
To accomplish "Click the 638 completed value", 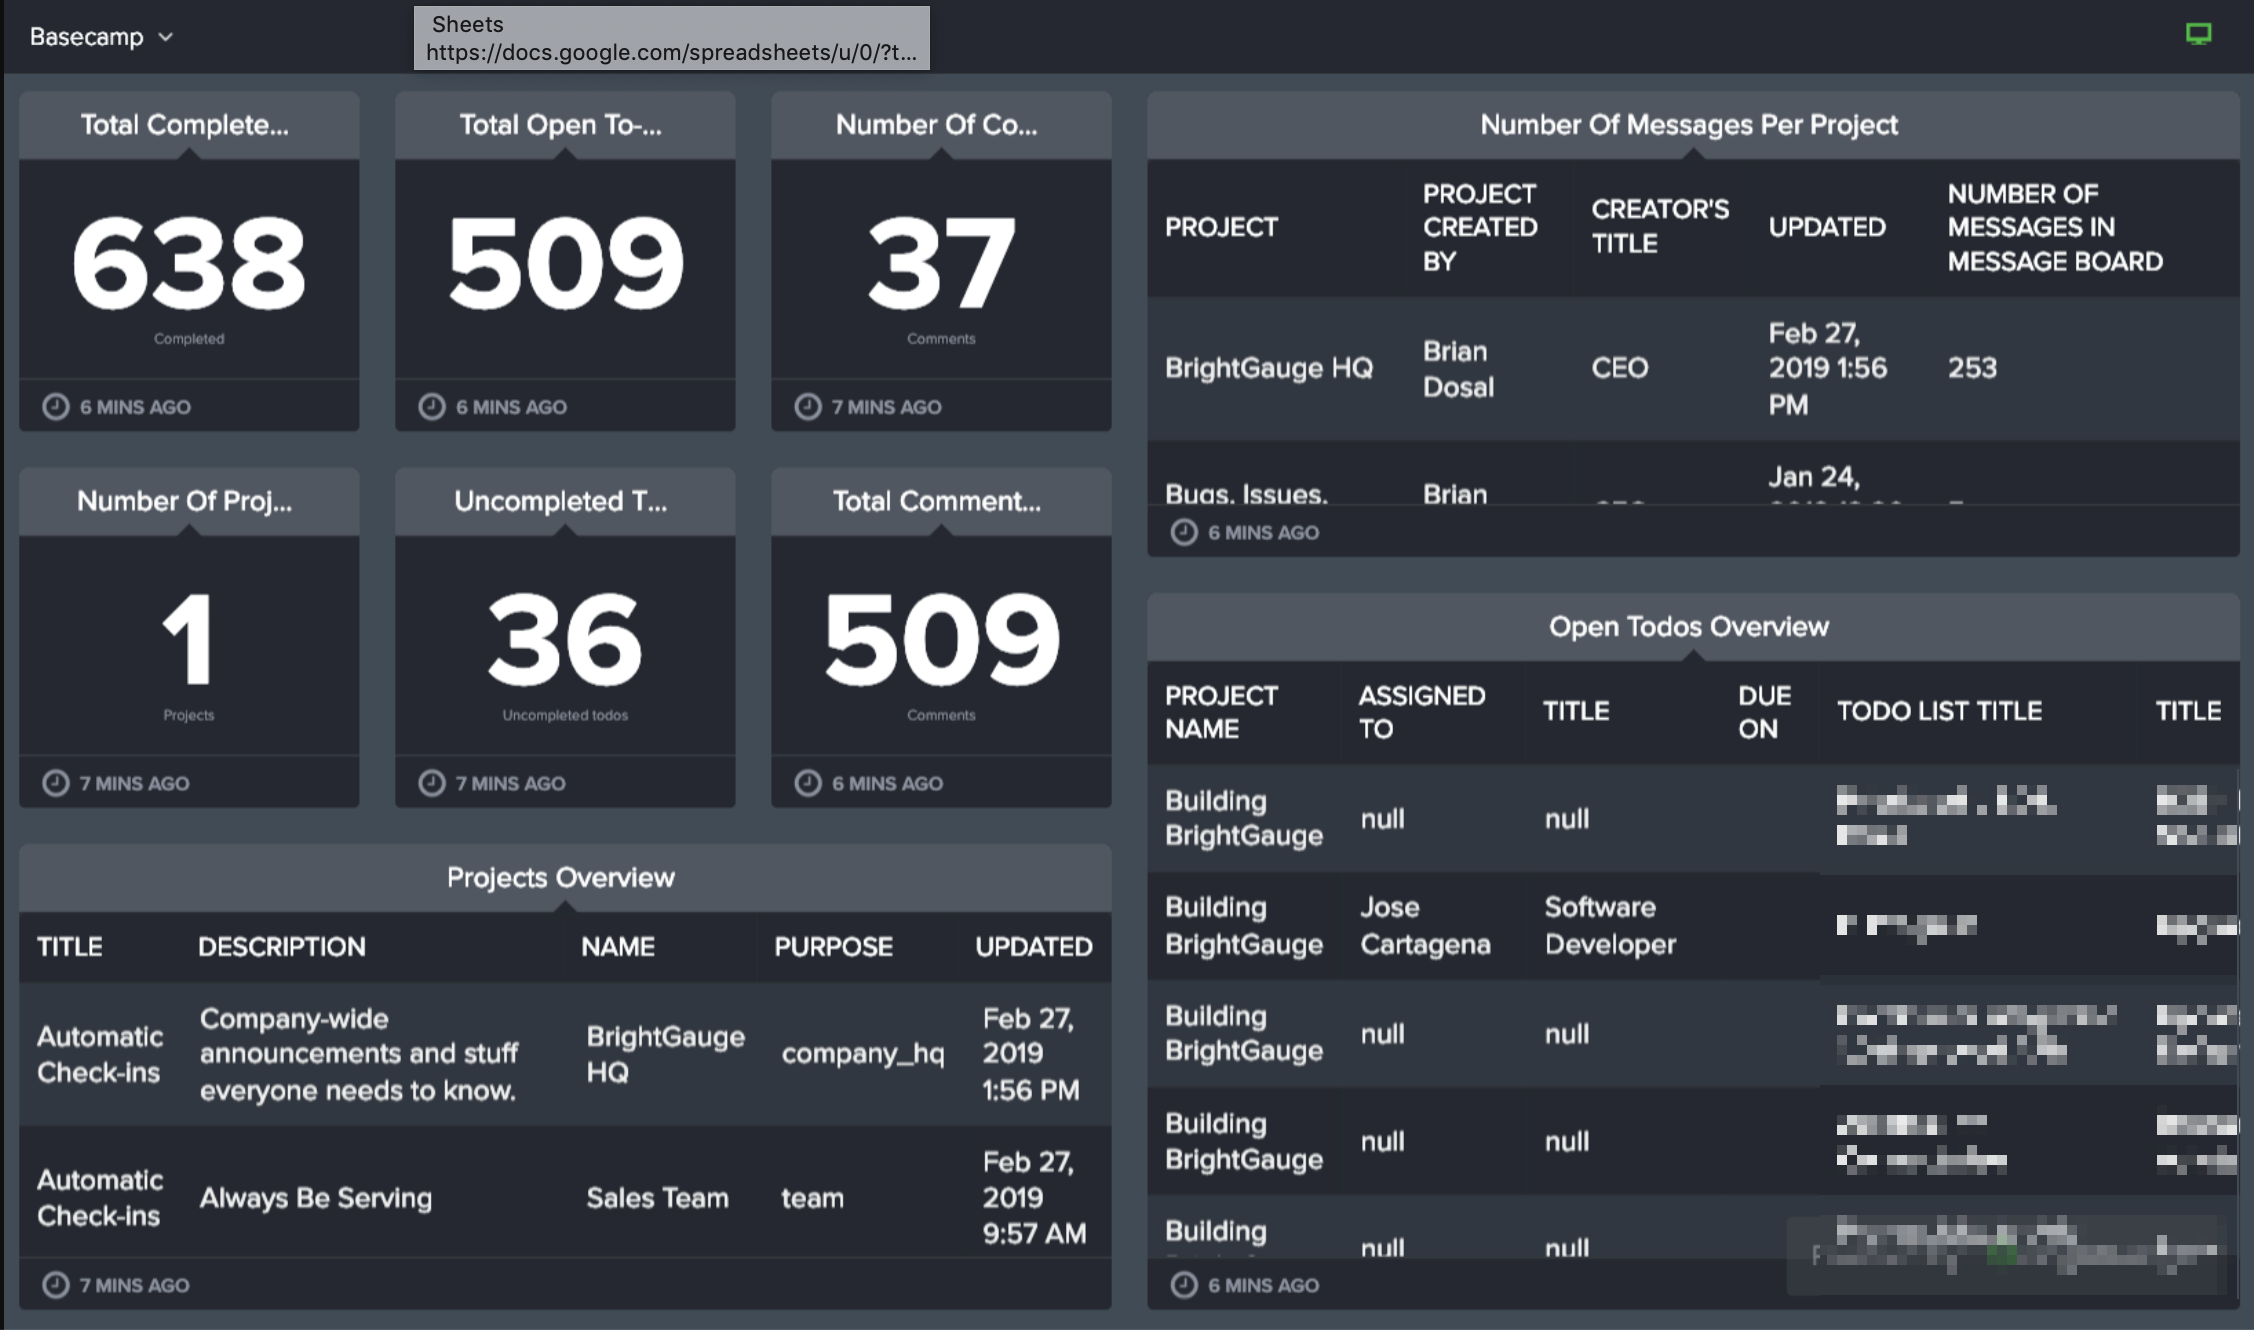I will 189,263.
